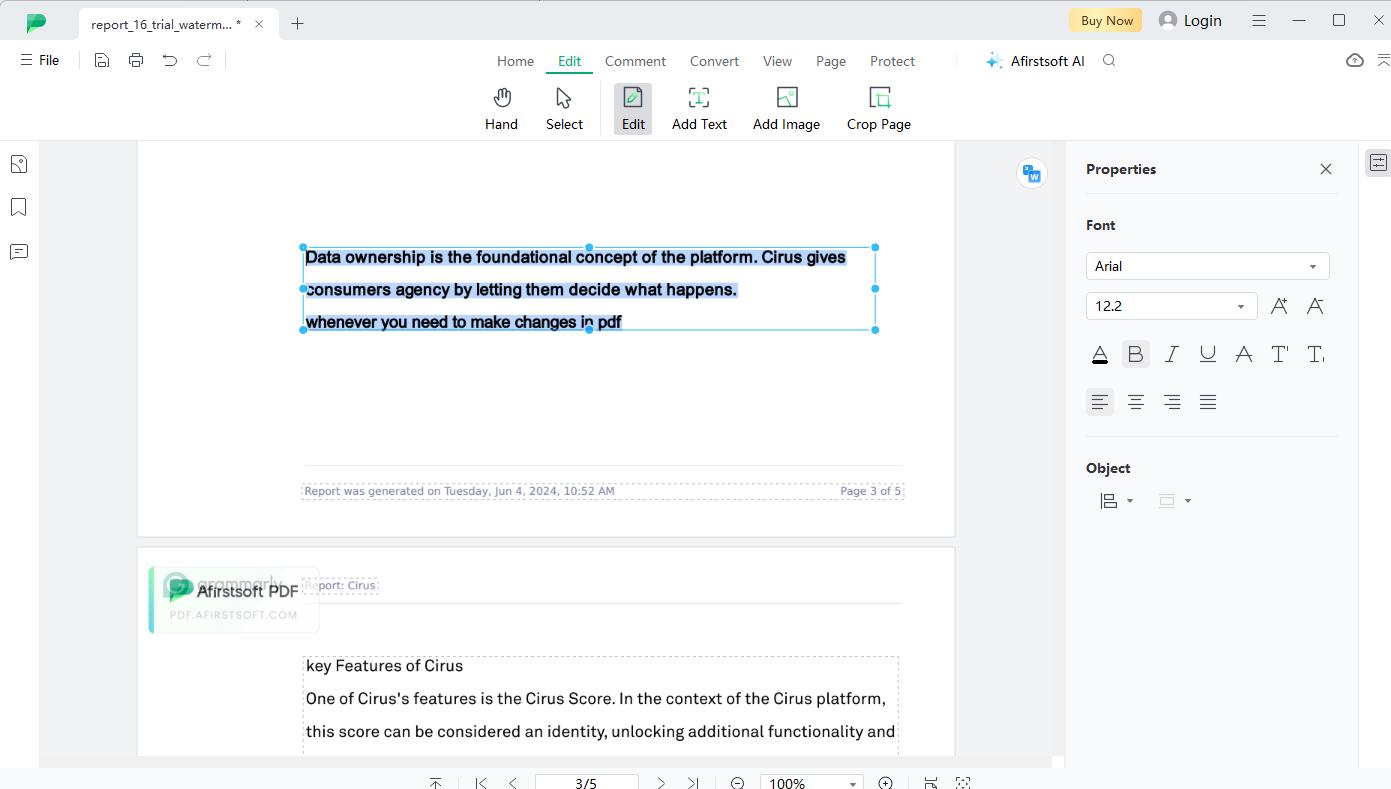Click the Edit tool button
Image resolution: width=1391 pixels, height=789 pixels.
633,109
